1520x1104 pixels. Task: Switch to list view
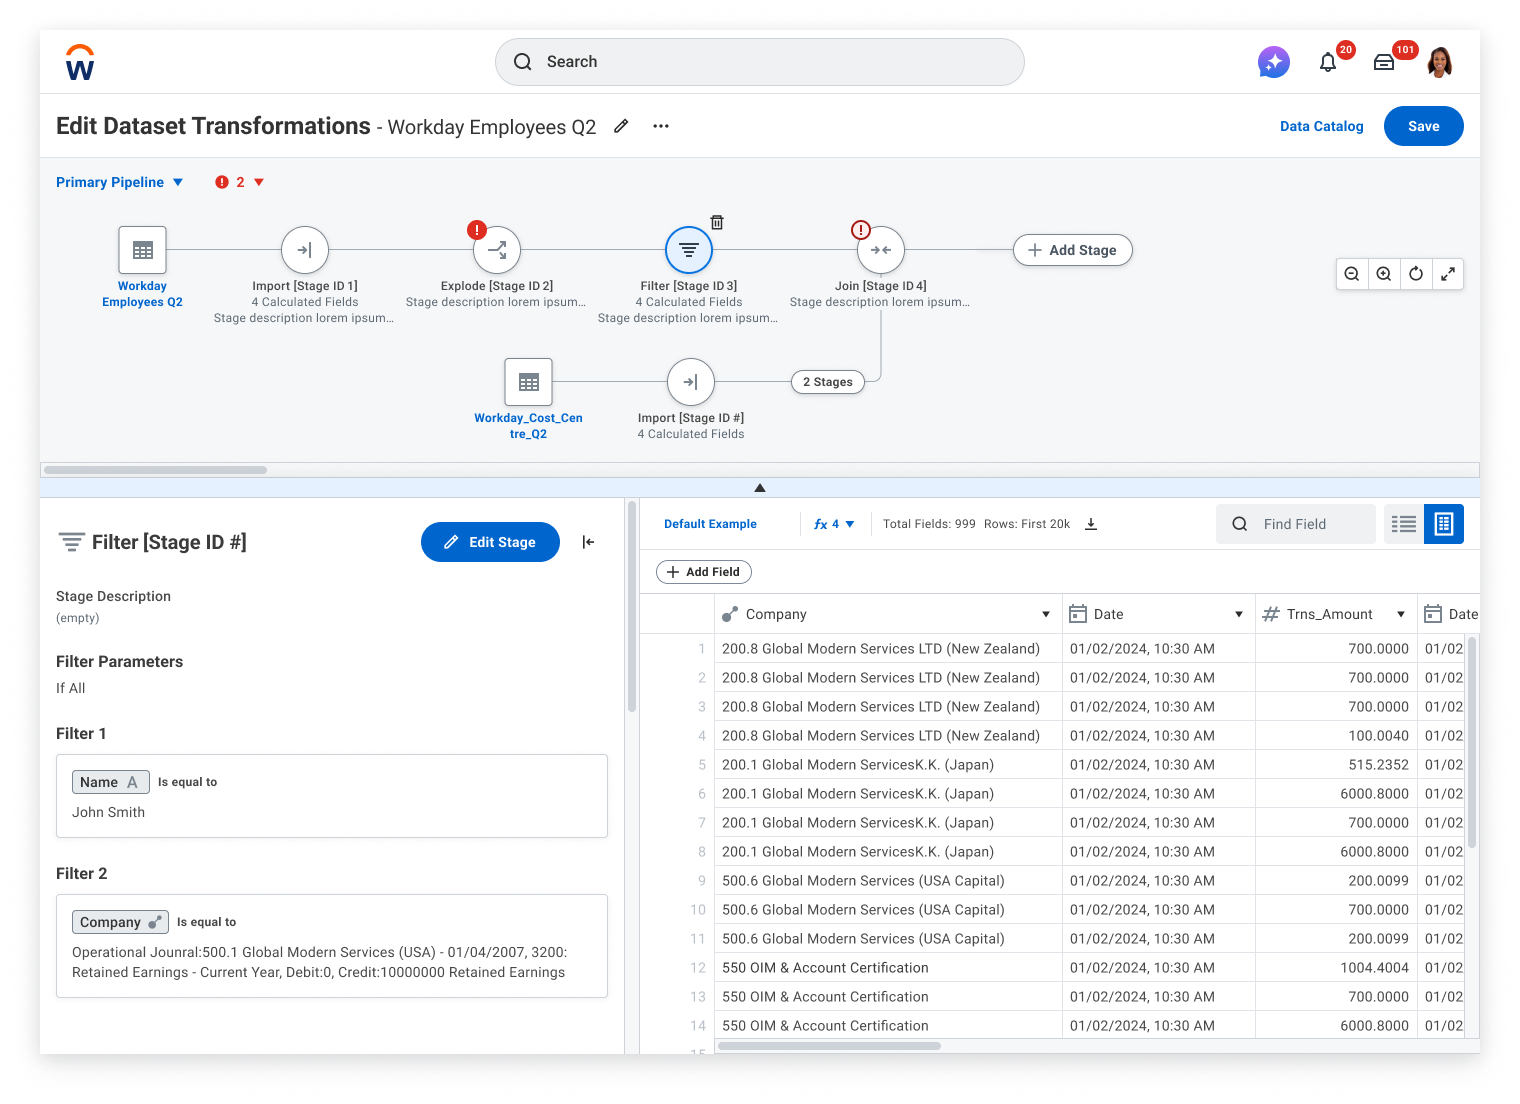(x=1404, y=524)
